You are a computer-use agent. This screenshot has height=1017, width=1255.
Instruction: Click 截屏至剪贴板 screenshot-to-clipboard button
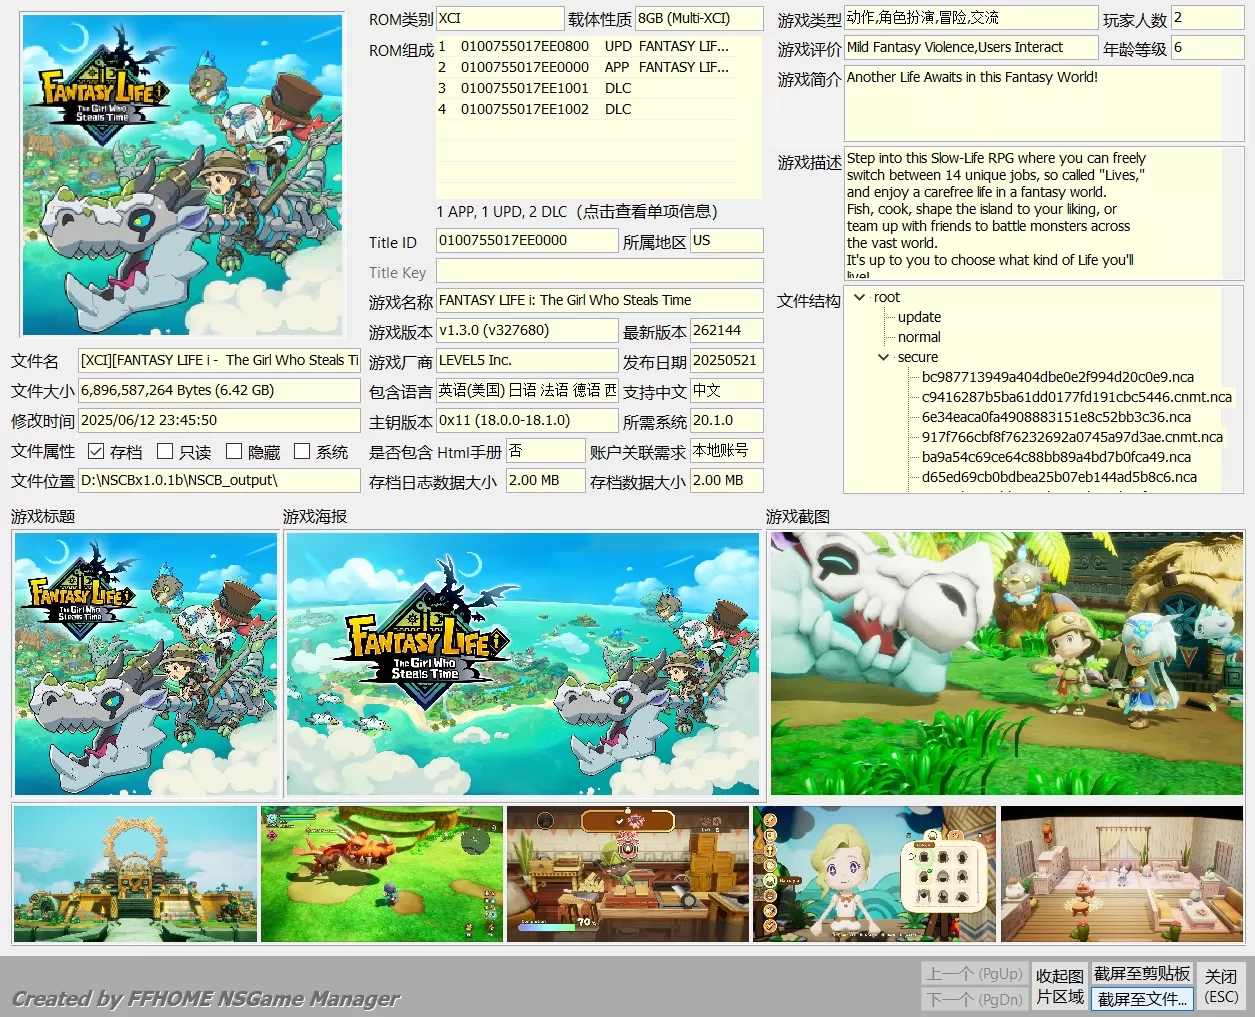click(1142, 972)
